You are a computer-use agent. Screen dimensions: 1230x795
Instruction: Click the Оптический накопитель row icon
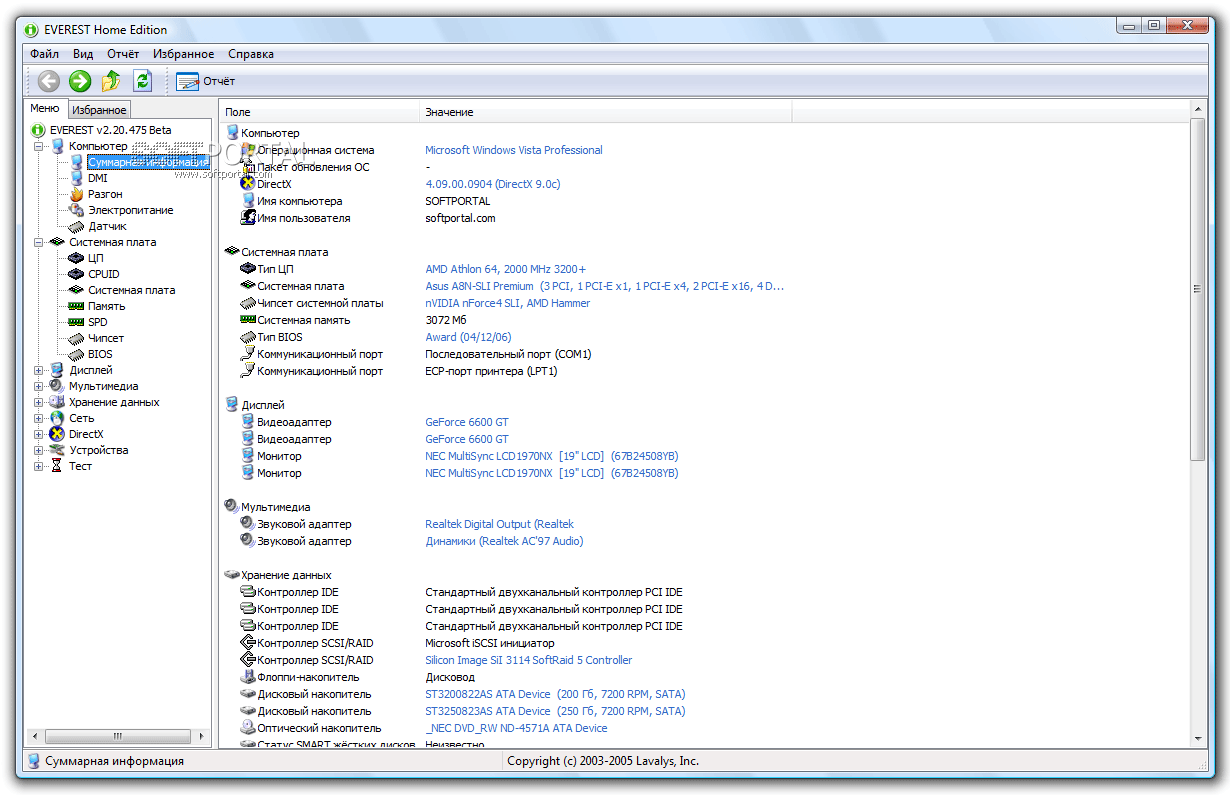click(248, 728)
